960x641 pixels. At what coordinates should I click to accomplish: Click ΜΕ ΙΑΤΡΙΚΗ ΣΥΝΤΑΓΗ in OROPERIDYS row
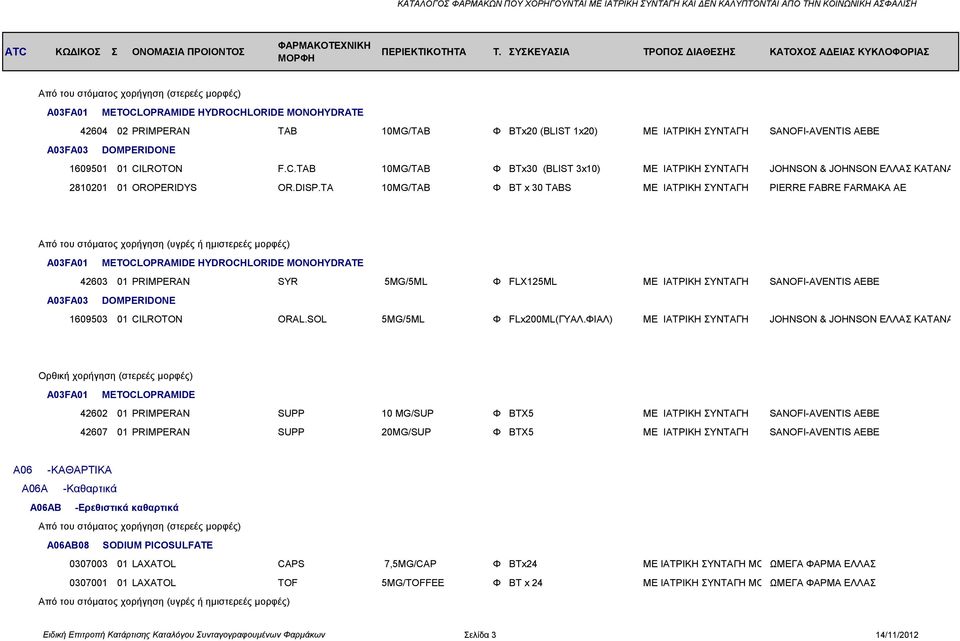(696, 187)
